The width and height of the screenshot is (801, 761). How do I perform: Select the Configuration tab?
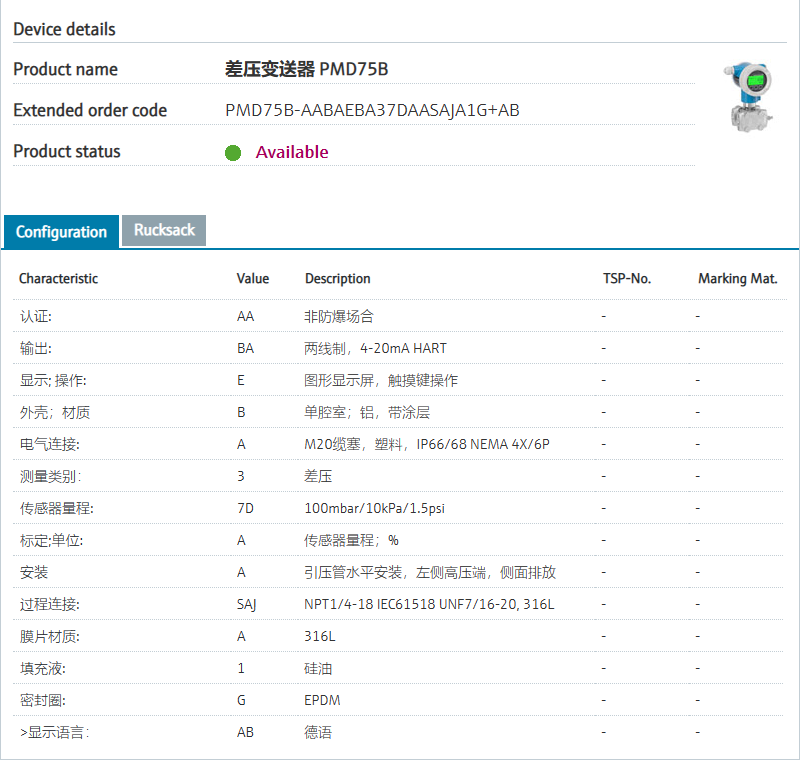pos(61,232)
